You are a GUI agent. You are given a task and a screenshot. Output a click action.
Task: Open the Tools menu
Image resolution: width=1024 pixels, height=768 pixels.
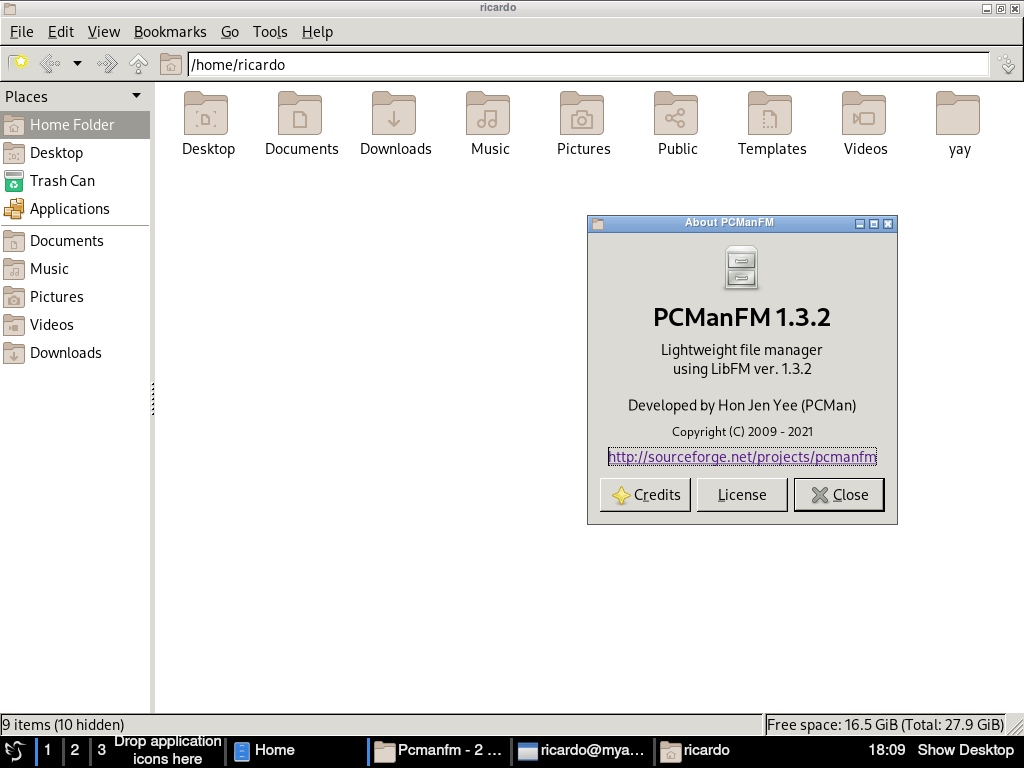pos(270,32)
